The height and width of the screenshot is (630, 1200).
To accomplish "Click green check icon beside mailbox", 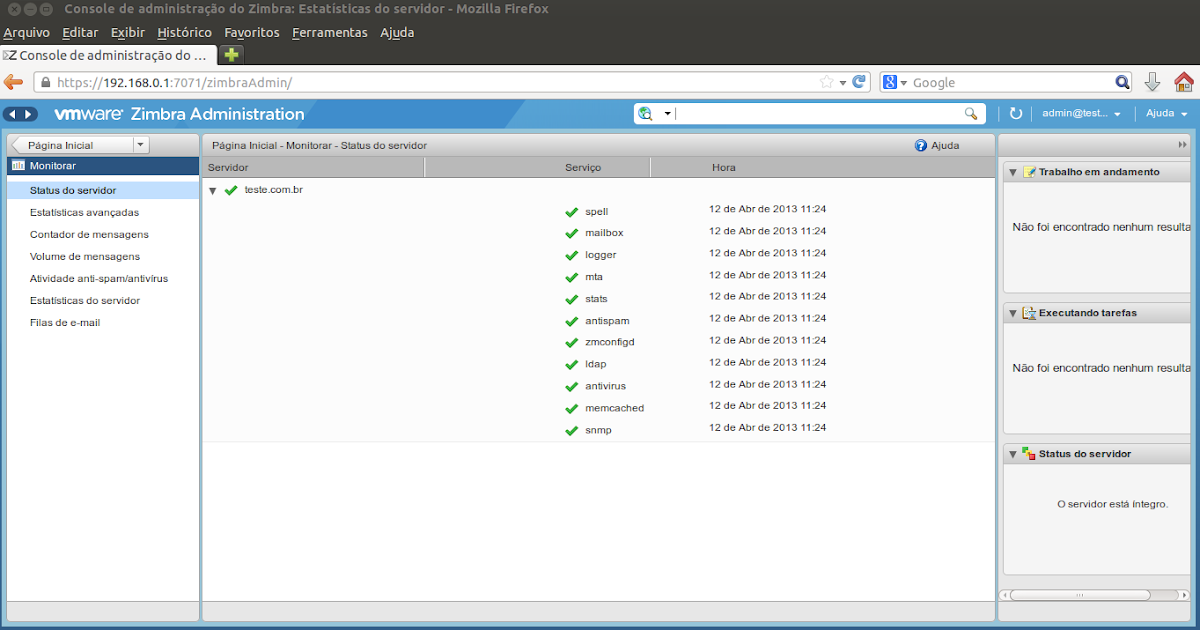I will pos(571,234).
